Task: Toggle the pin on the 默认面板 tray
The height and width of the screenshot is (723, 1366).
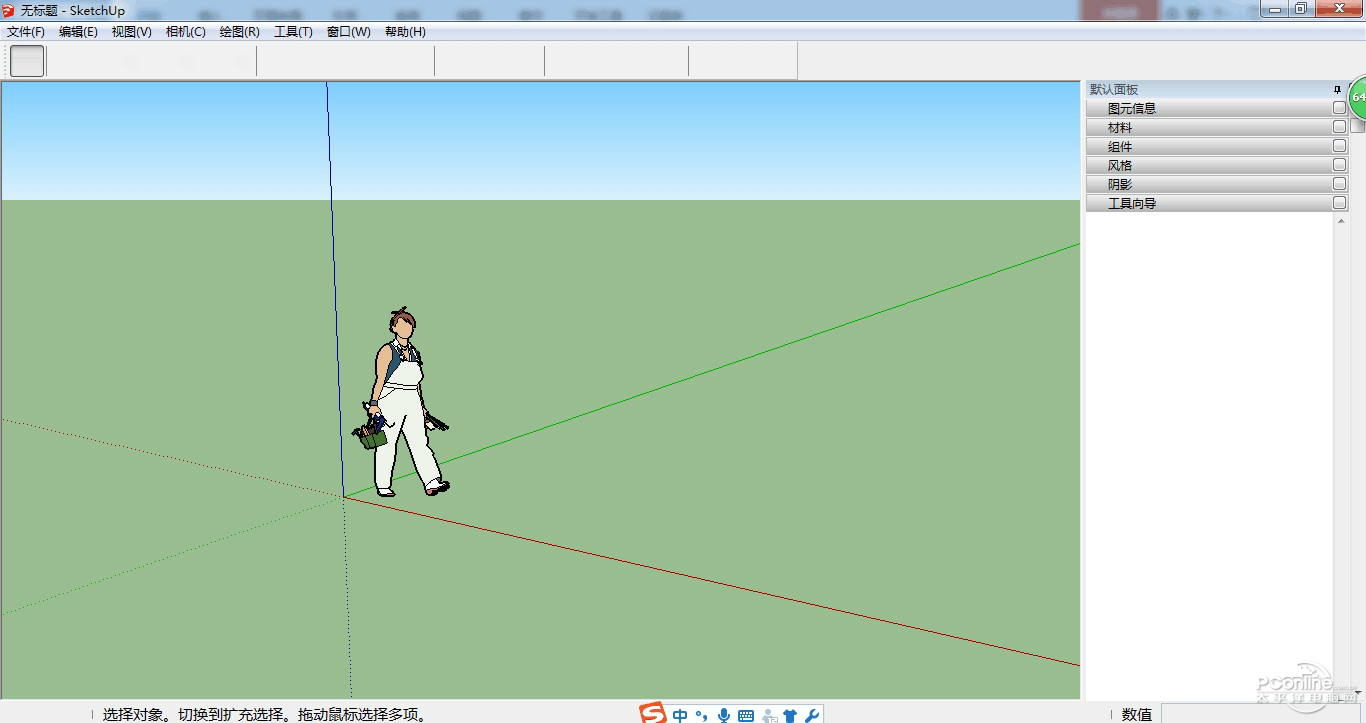Action: pos(1338,89)
